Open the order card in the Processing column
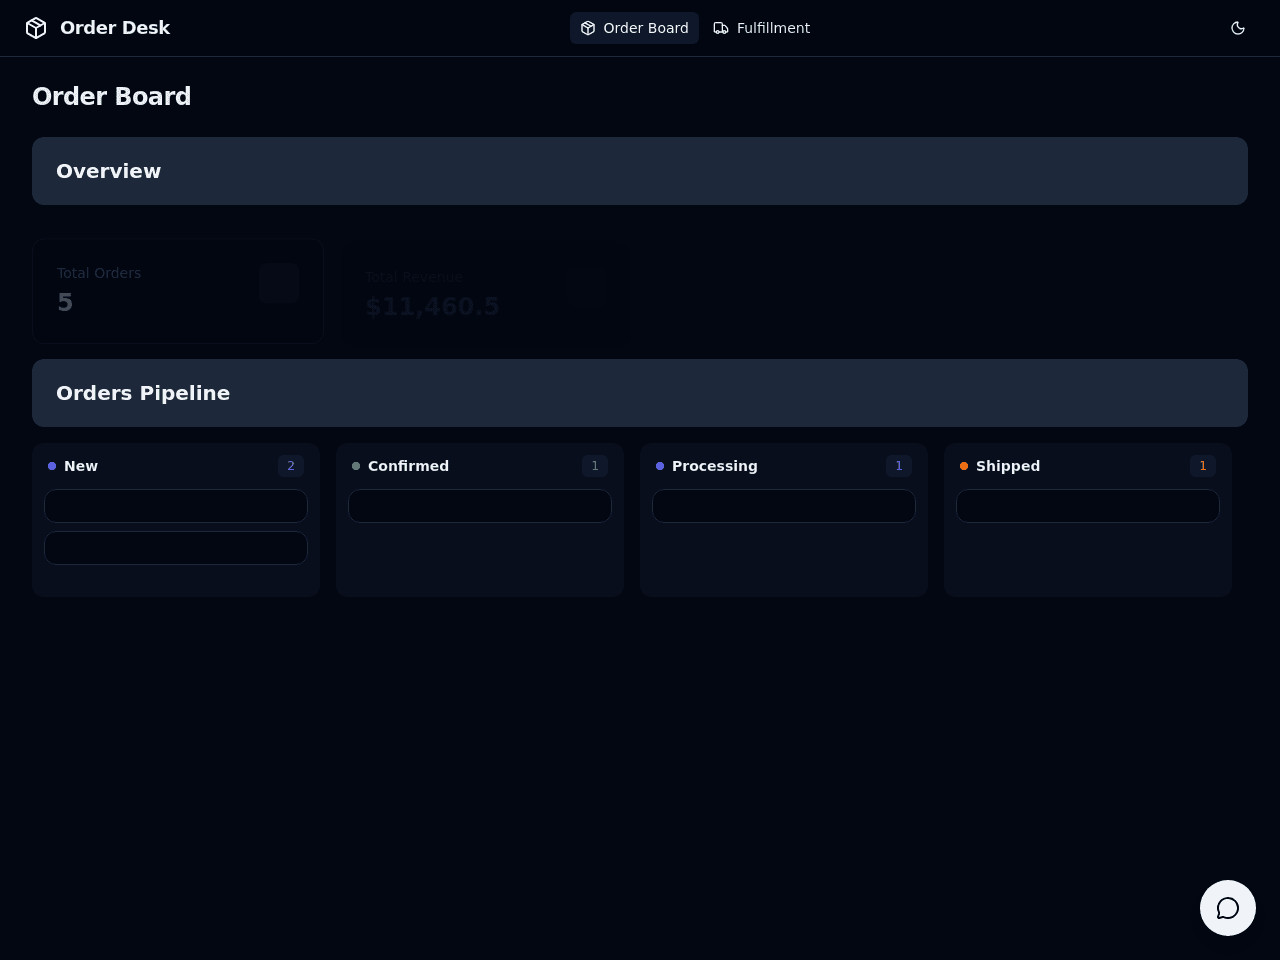This screenshot has width=1280, height=960. point(784,506)
